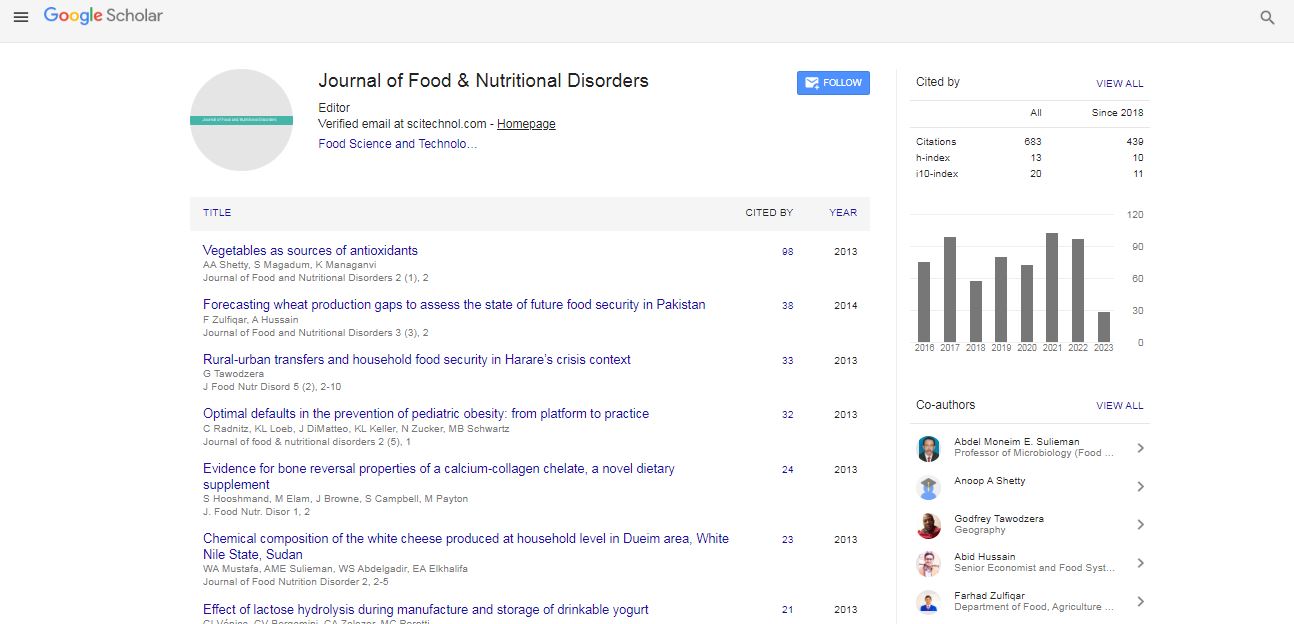Click the journal name heading
Viewport: 1294px width, 624px height.
click(x=483, y=81)
